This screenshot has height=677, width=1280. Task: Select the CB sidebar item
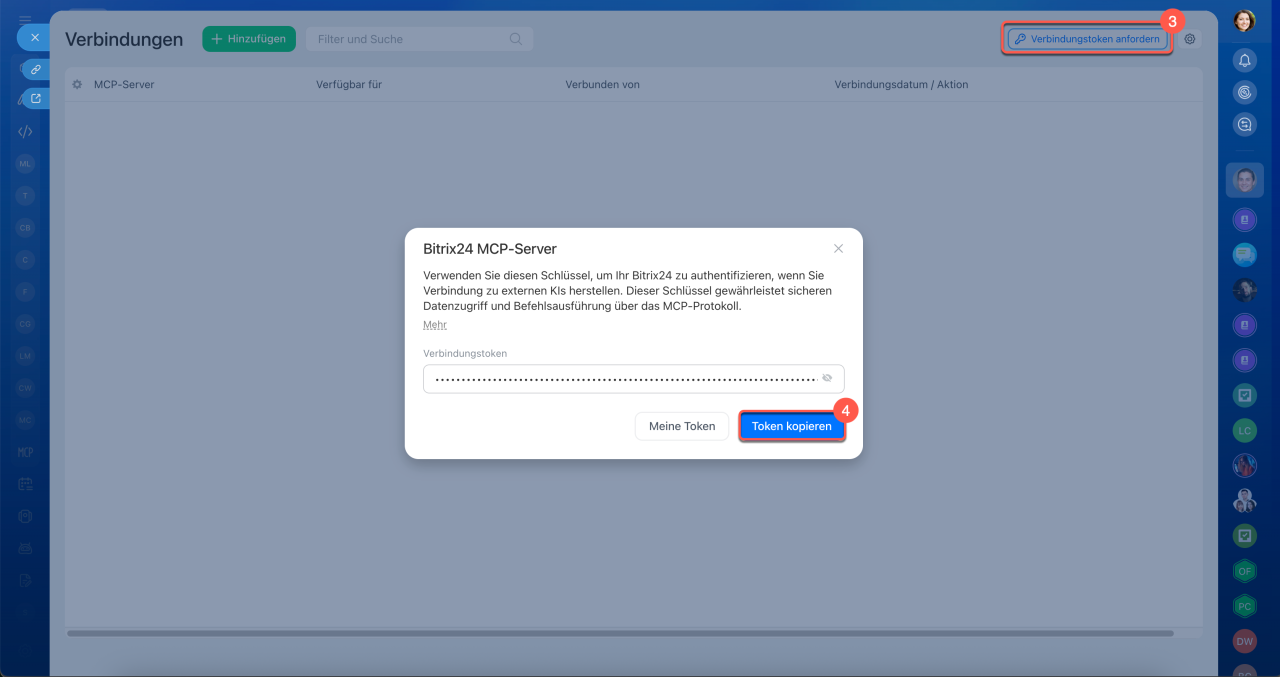(25, 228)
